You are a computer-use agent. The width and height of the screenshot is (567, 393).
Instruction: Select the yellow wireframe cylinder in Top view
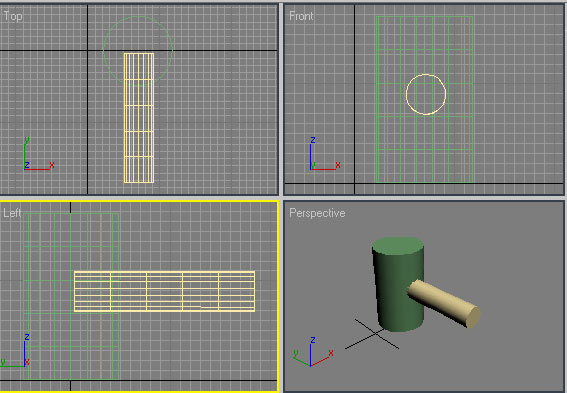pyautogui.click(x=139, y=118)
